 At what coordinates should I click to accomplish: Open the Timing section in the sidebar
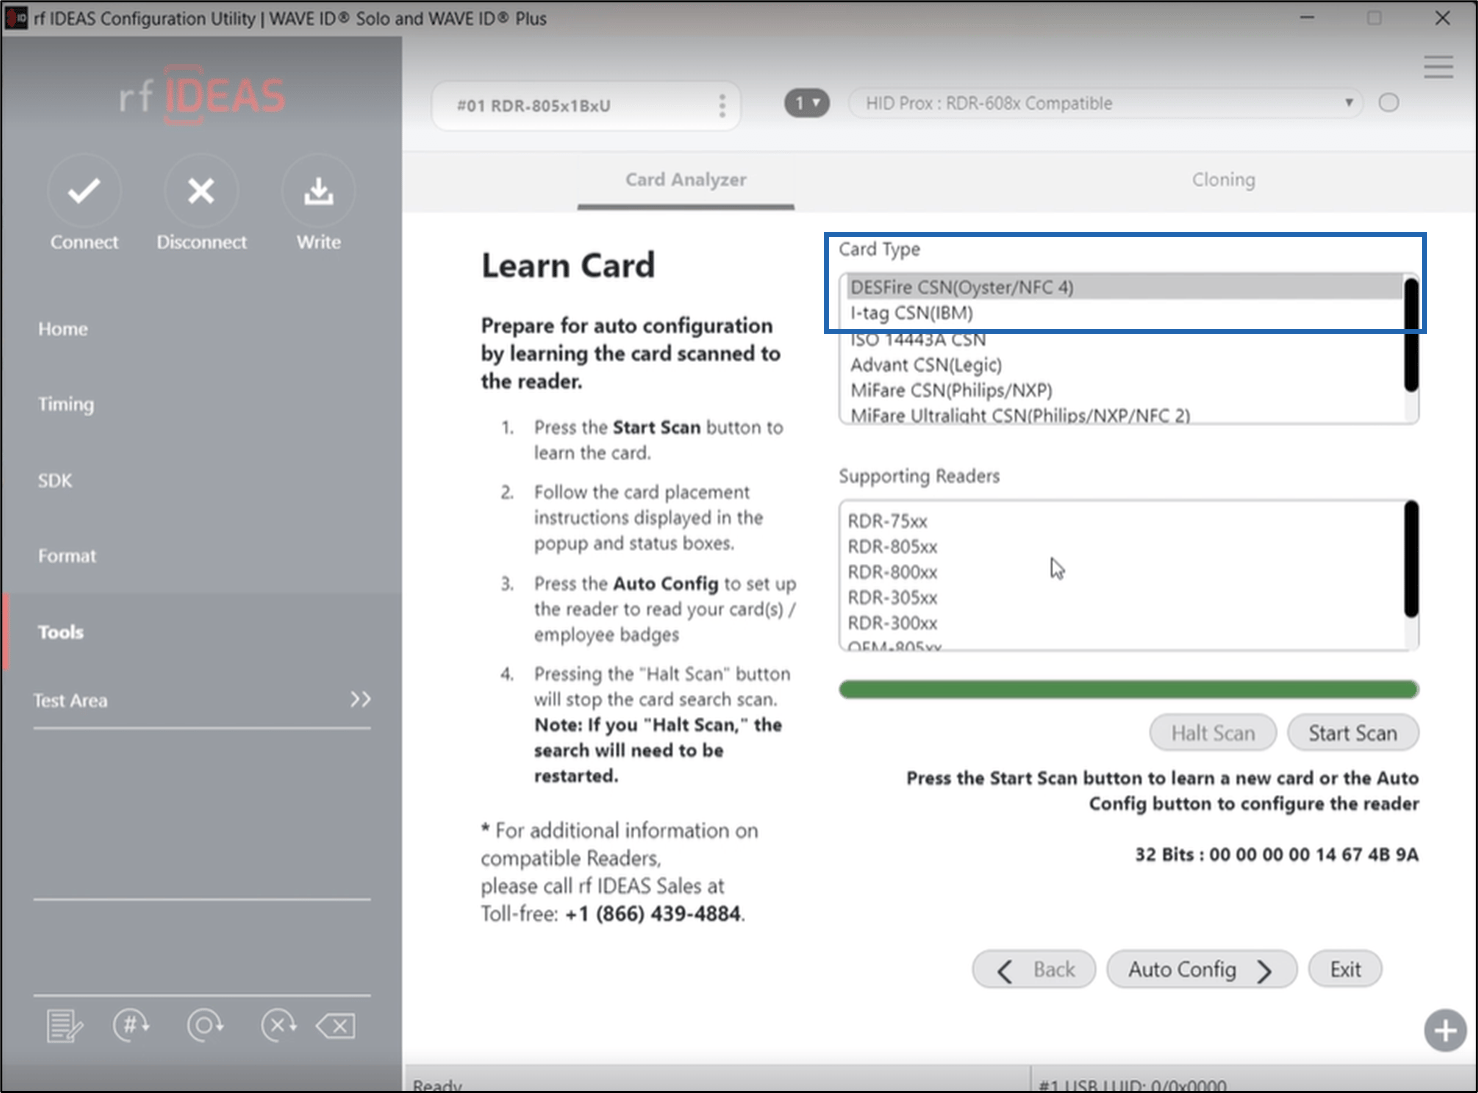66,404
